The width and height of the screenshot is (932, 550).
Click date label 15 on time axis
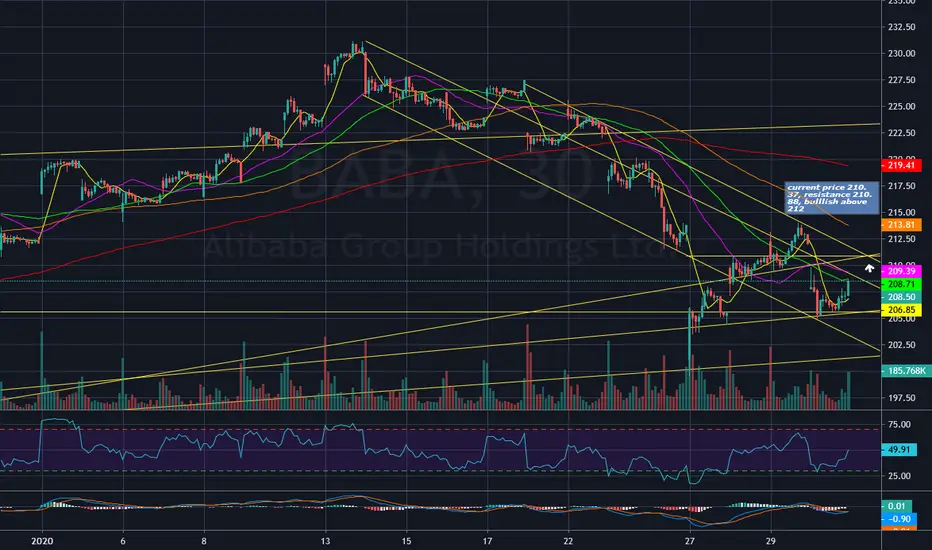point(406,541)
